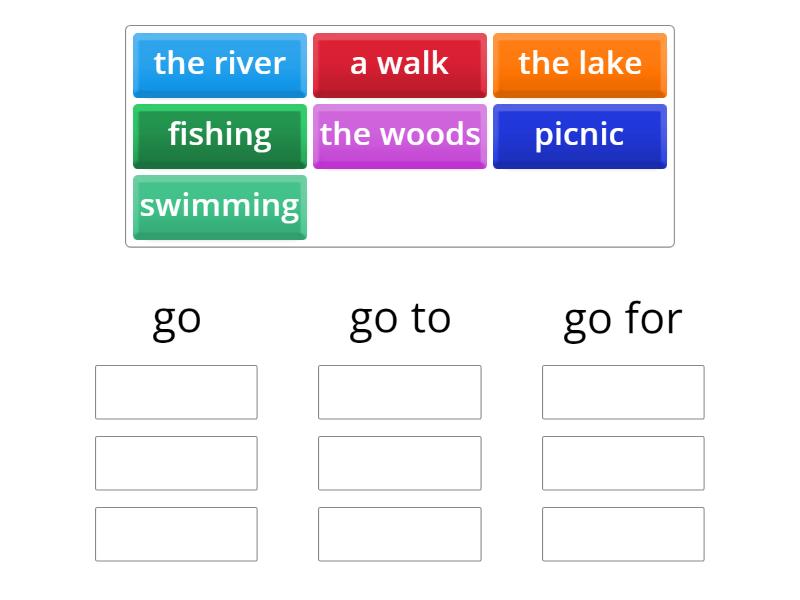800x600 pixels.
Task: Select the green "fishing" tile
Action: (220, 135)
